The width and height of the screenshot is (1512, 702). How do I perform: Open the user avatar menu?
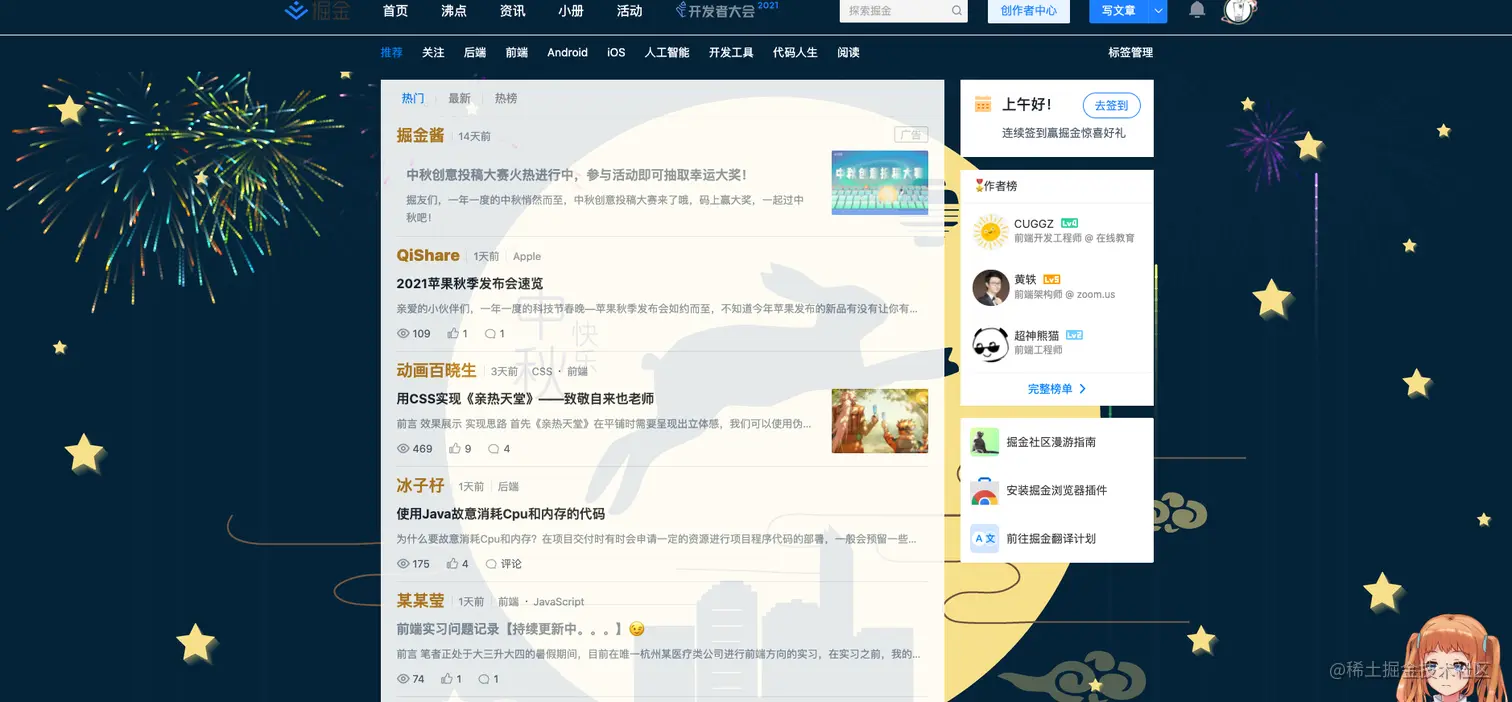click(x=1240, y=10)
